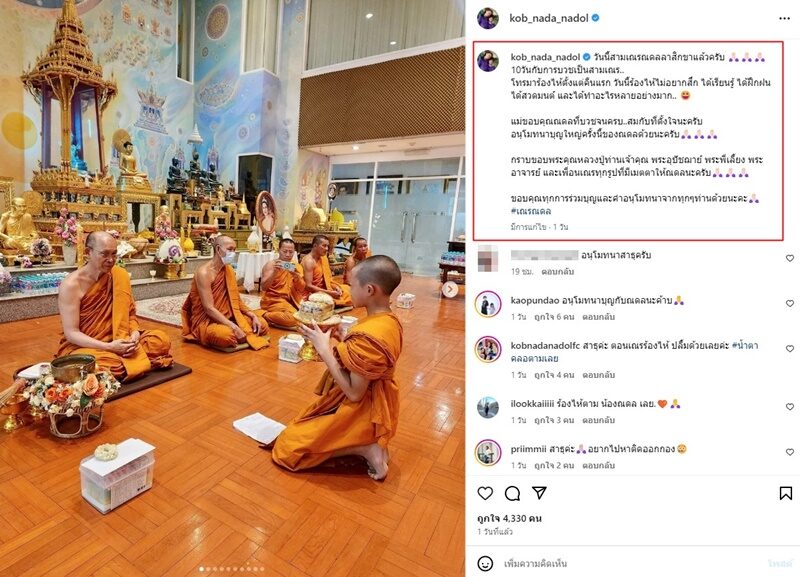Viewport: 800px width, 577px height.
Task: Like ilookkaiiiii's comment with heart
Action: click(x=790, y=407)
